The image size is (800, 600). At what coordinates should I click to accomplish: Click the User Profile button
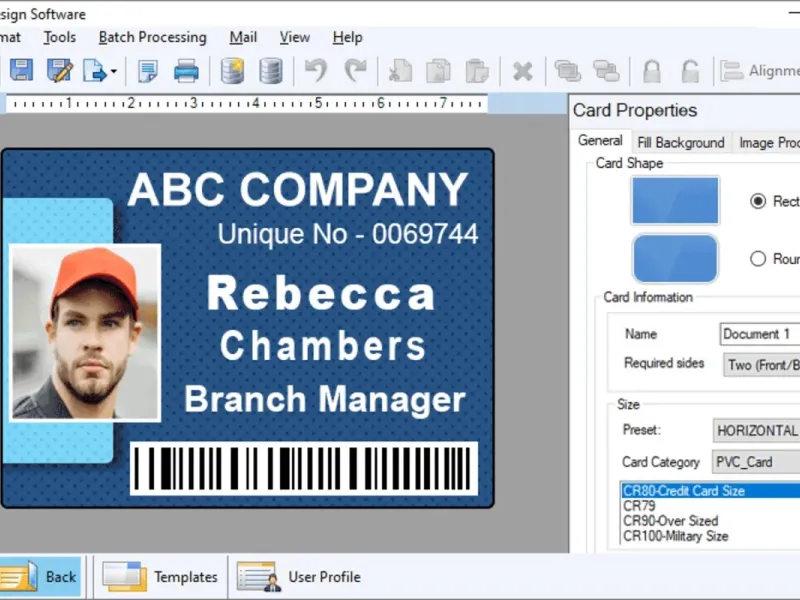[299, 577]
